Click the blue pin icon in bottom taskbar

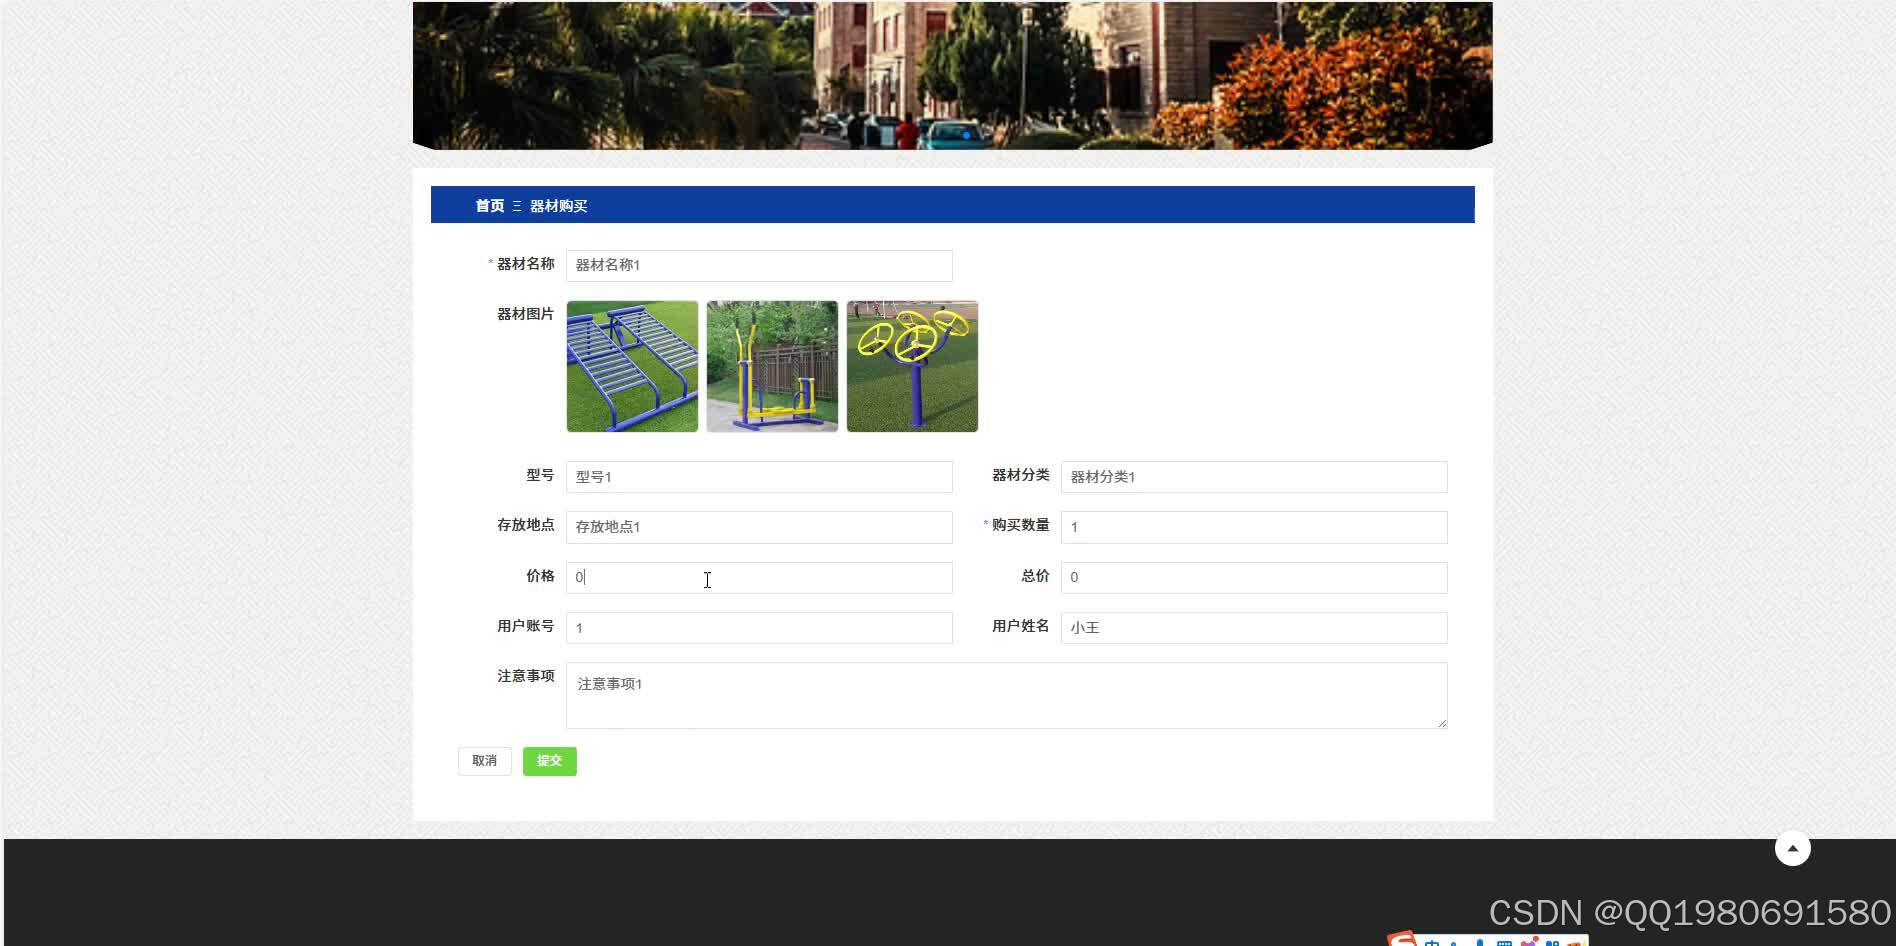pyautogui.click(x=1479, y=941)
